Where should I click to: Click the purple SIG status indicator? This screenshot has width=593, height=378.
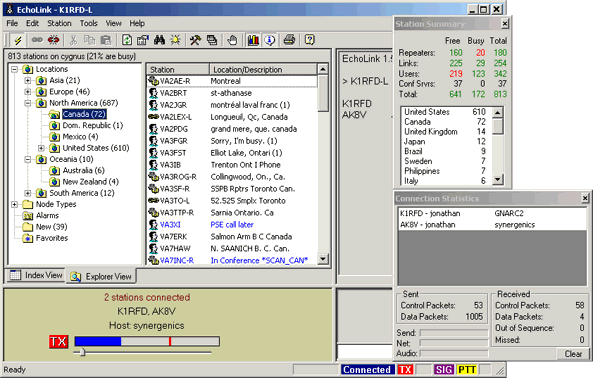tap(444, 369)
